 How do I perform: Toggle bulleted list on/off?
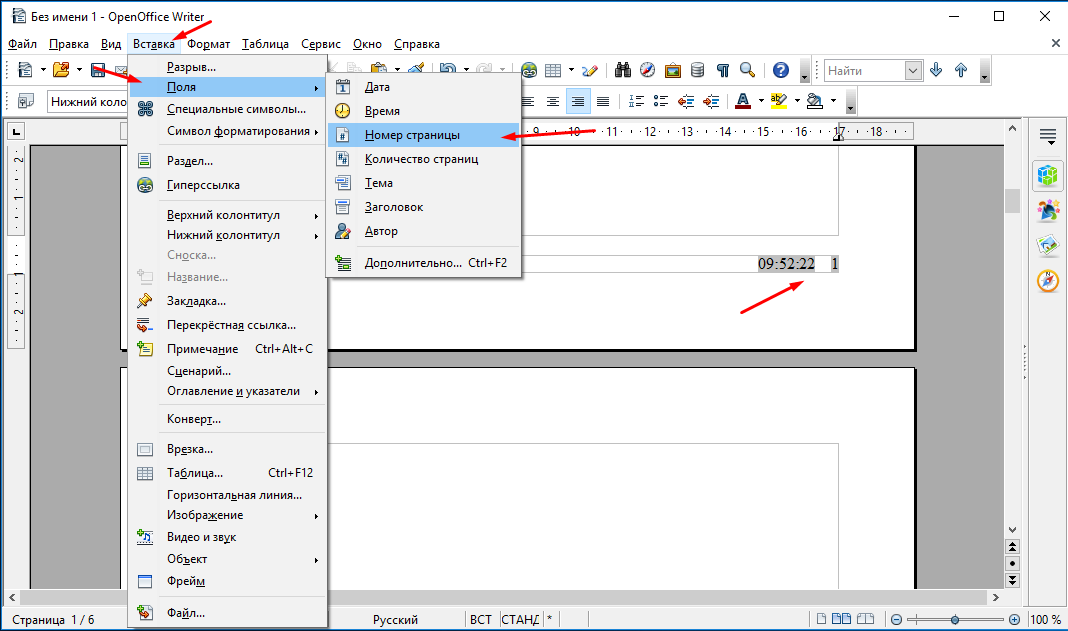(x=661, y=102)
